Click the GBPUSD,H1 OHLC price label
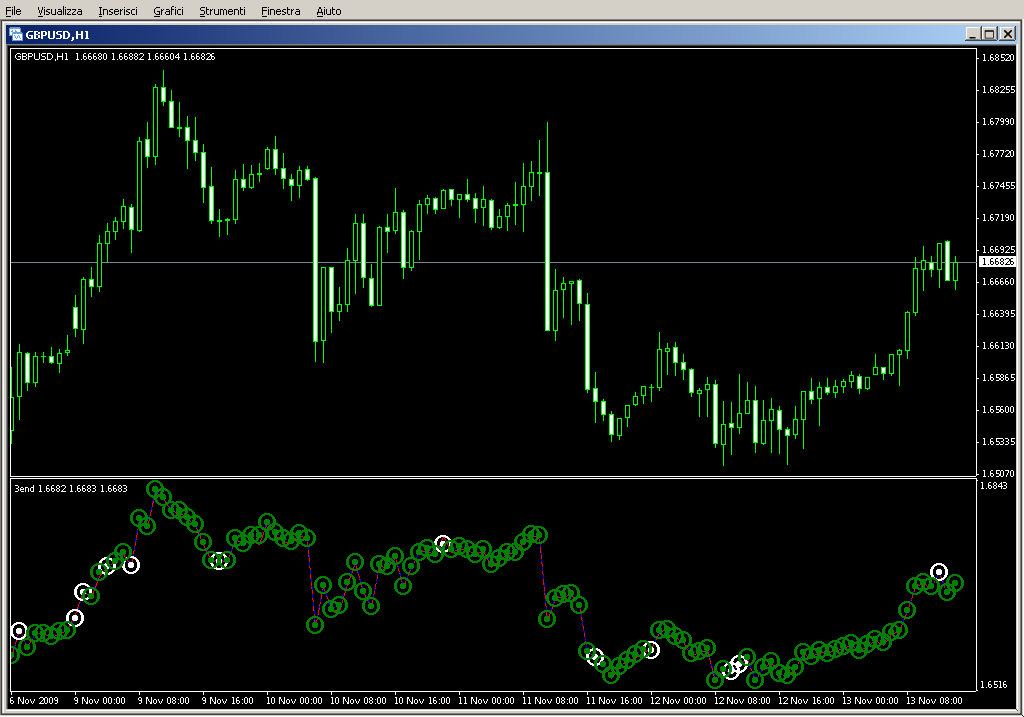 click(115, 57)
